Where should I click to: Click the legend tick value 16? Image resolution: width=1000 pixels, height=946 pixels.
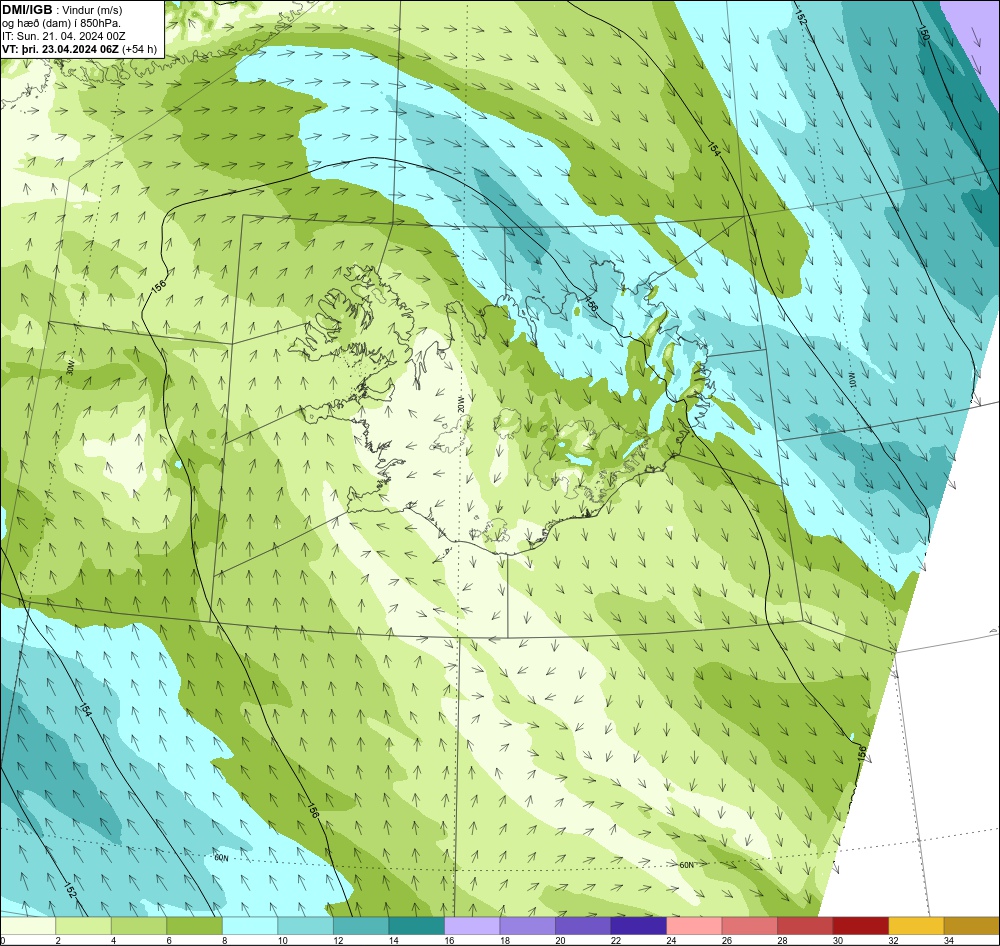[450, 940]
